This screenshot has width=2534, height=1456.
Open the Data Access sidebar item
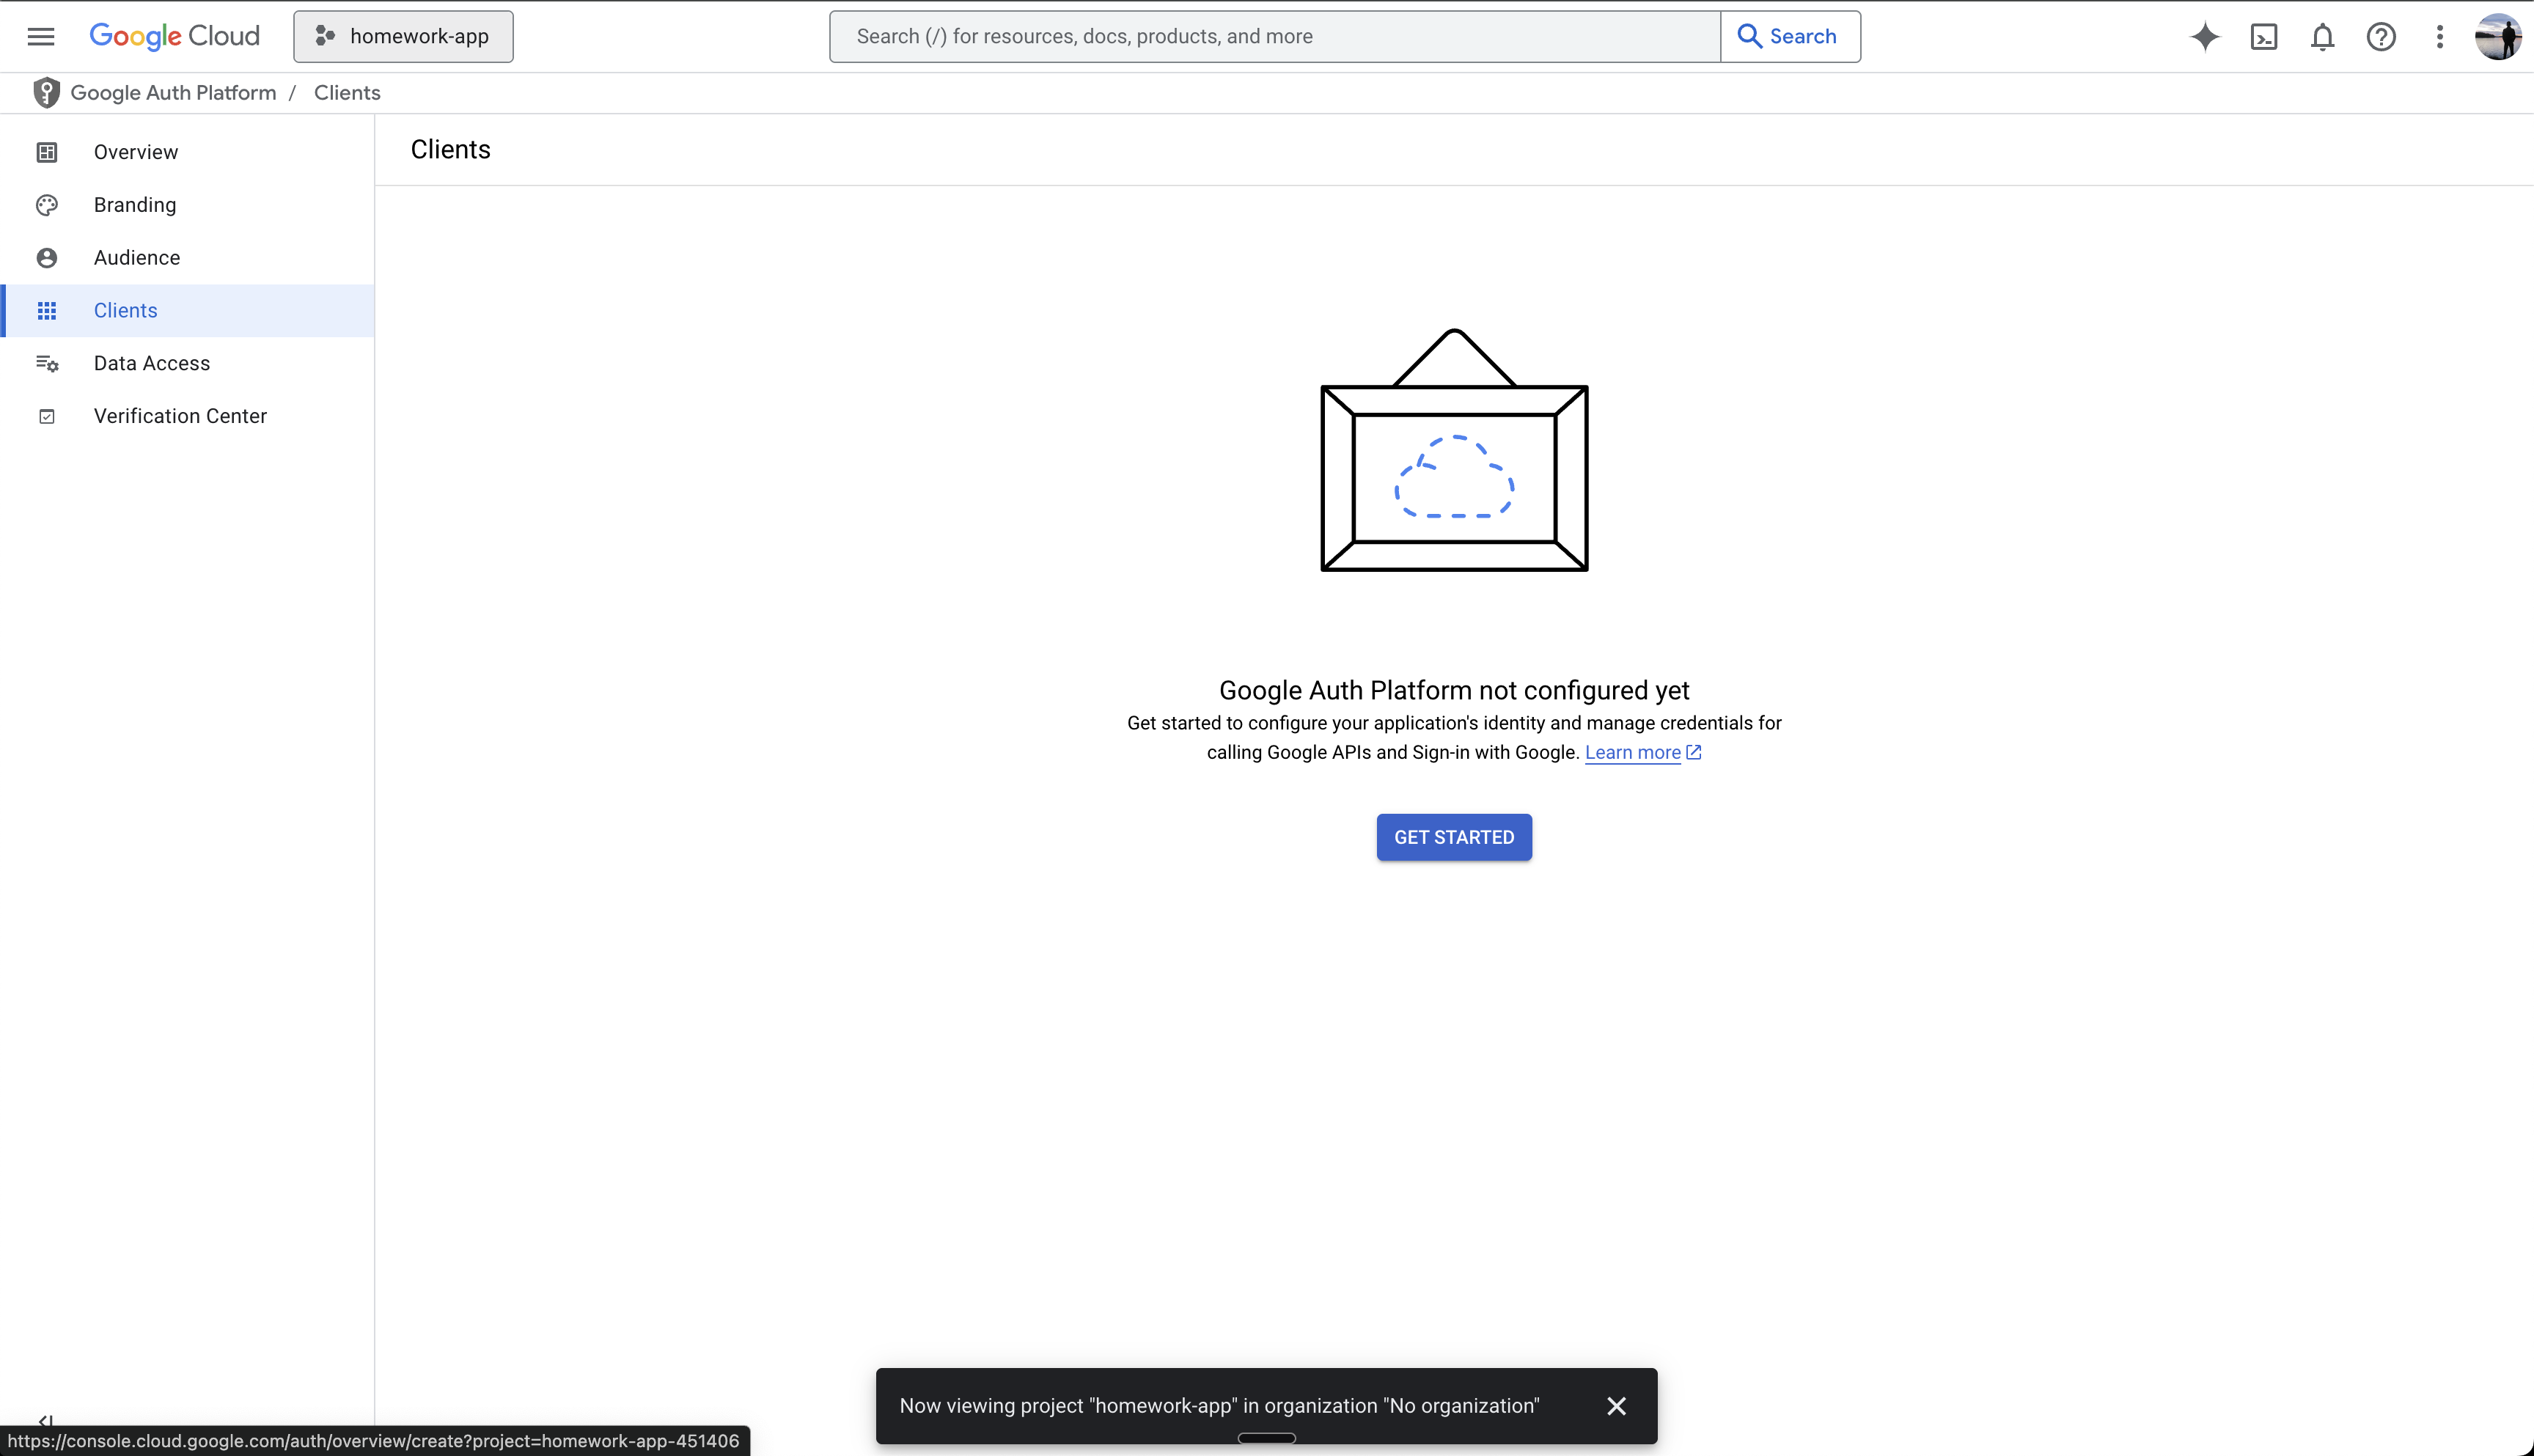[188, 363]
